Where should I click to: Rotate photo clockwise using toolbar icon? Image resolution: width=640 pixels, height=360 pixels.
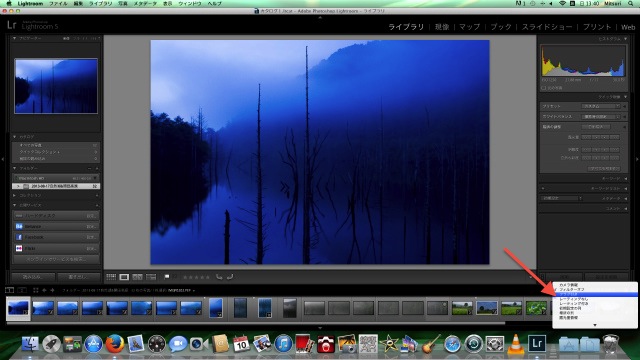230,277
